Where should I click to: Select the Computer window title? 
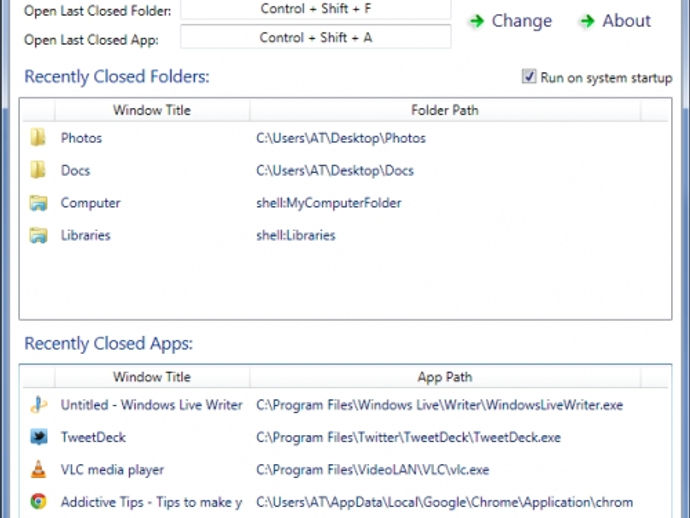pyautogui.click(x=90, y=203)
